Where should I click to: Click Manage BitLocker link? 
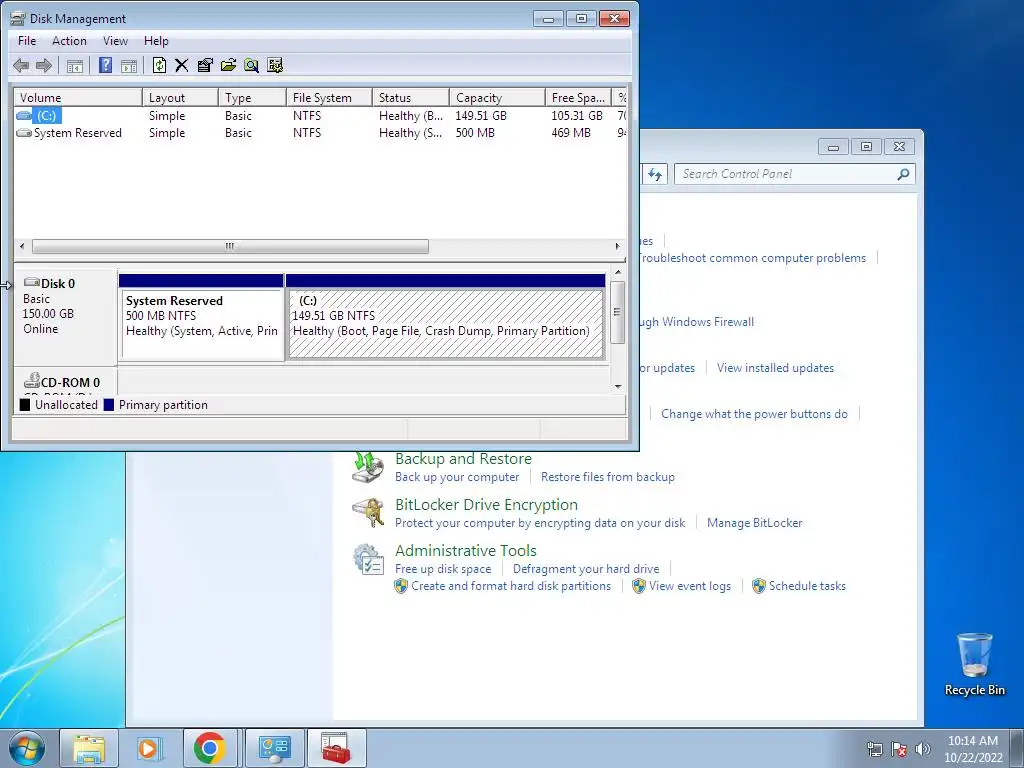[754, 522]
